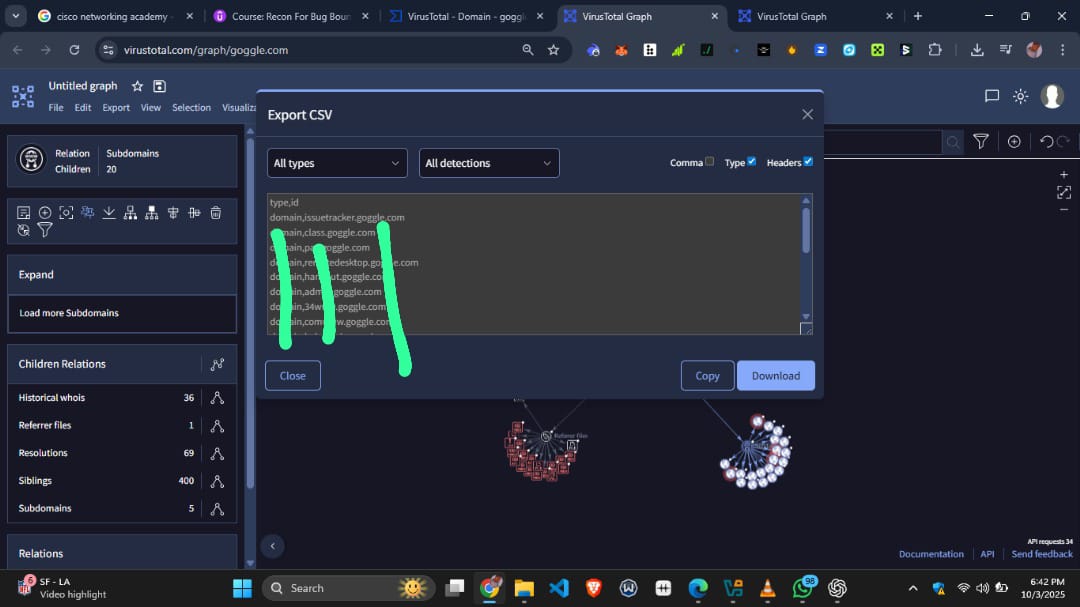Viewport: 1080px width, 607px height.
Task: Open the user profile avatar
Action: [x=1052, y=96]
